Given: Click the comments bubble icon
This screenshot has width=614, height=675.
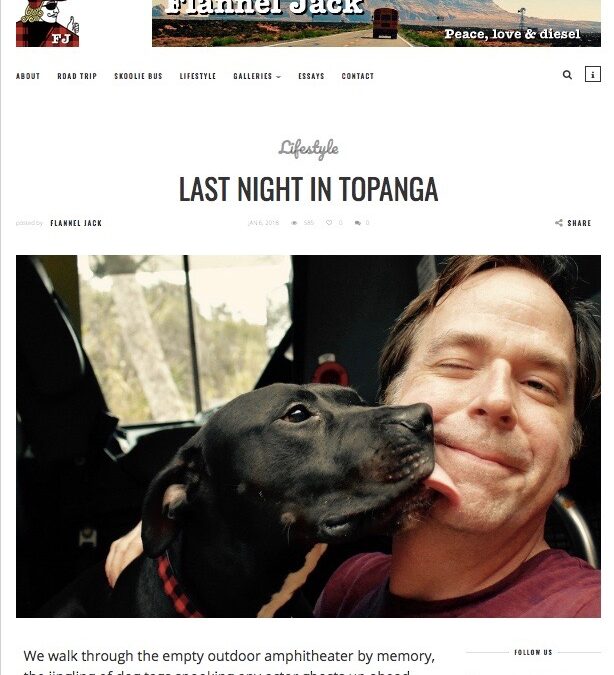Looking at the screenshot, I should tap(357, 223).
